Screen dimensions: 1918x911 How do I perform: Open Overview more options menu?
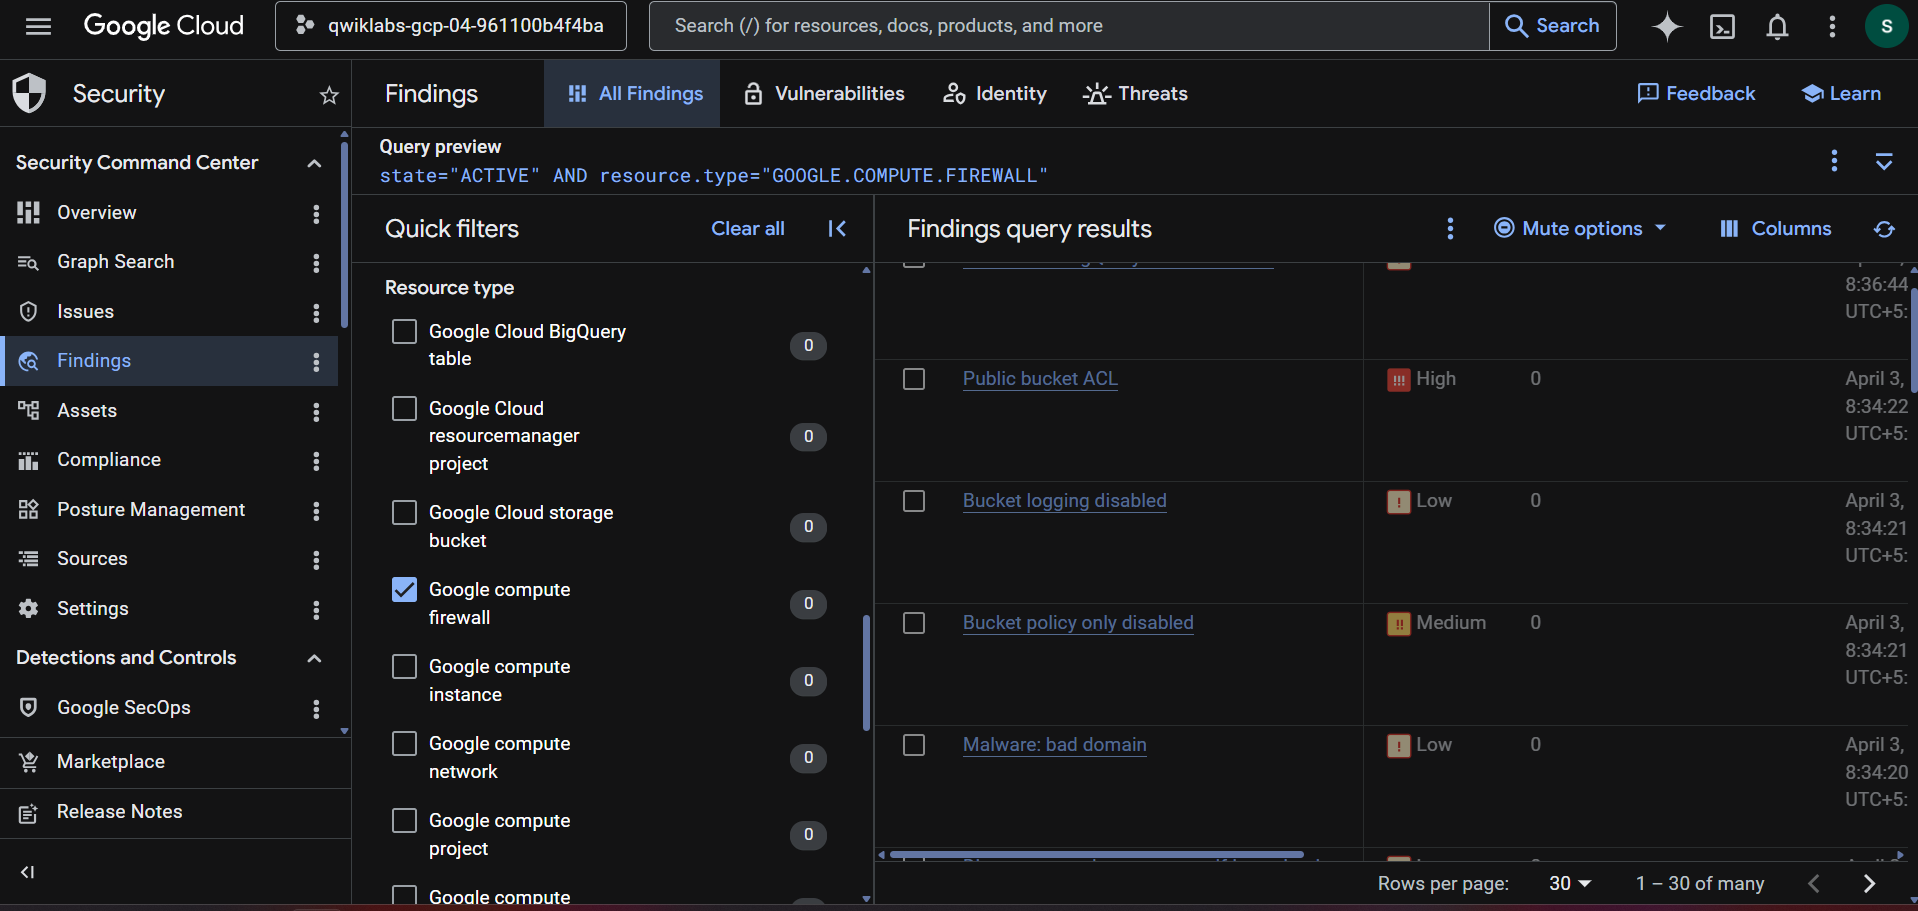316,213
